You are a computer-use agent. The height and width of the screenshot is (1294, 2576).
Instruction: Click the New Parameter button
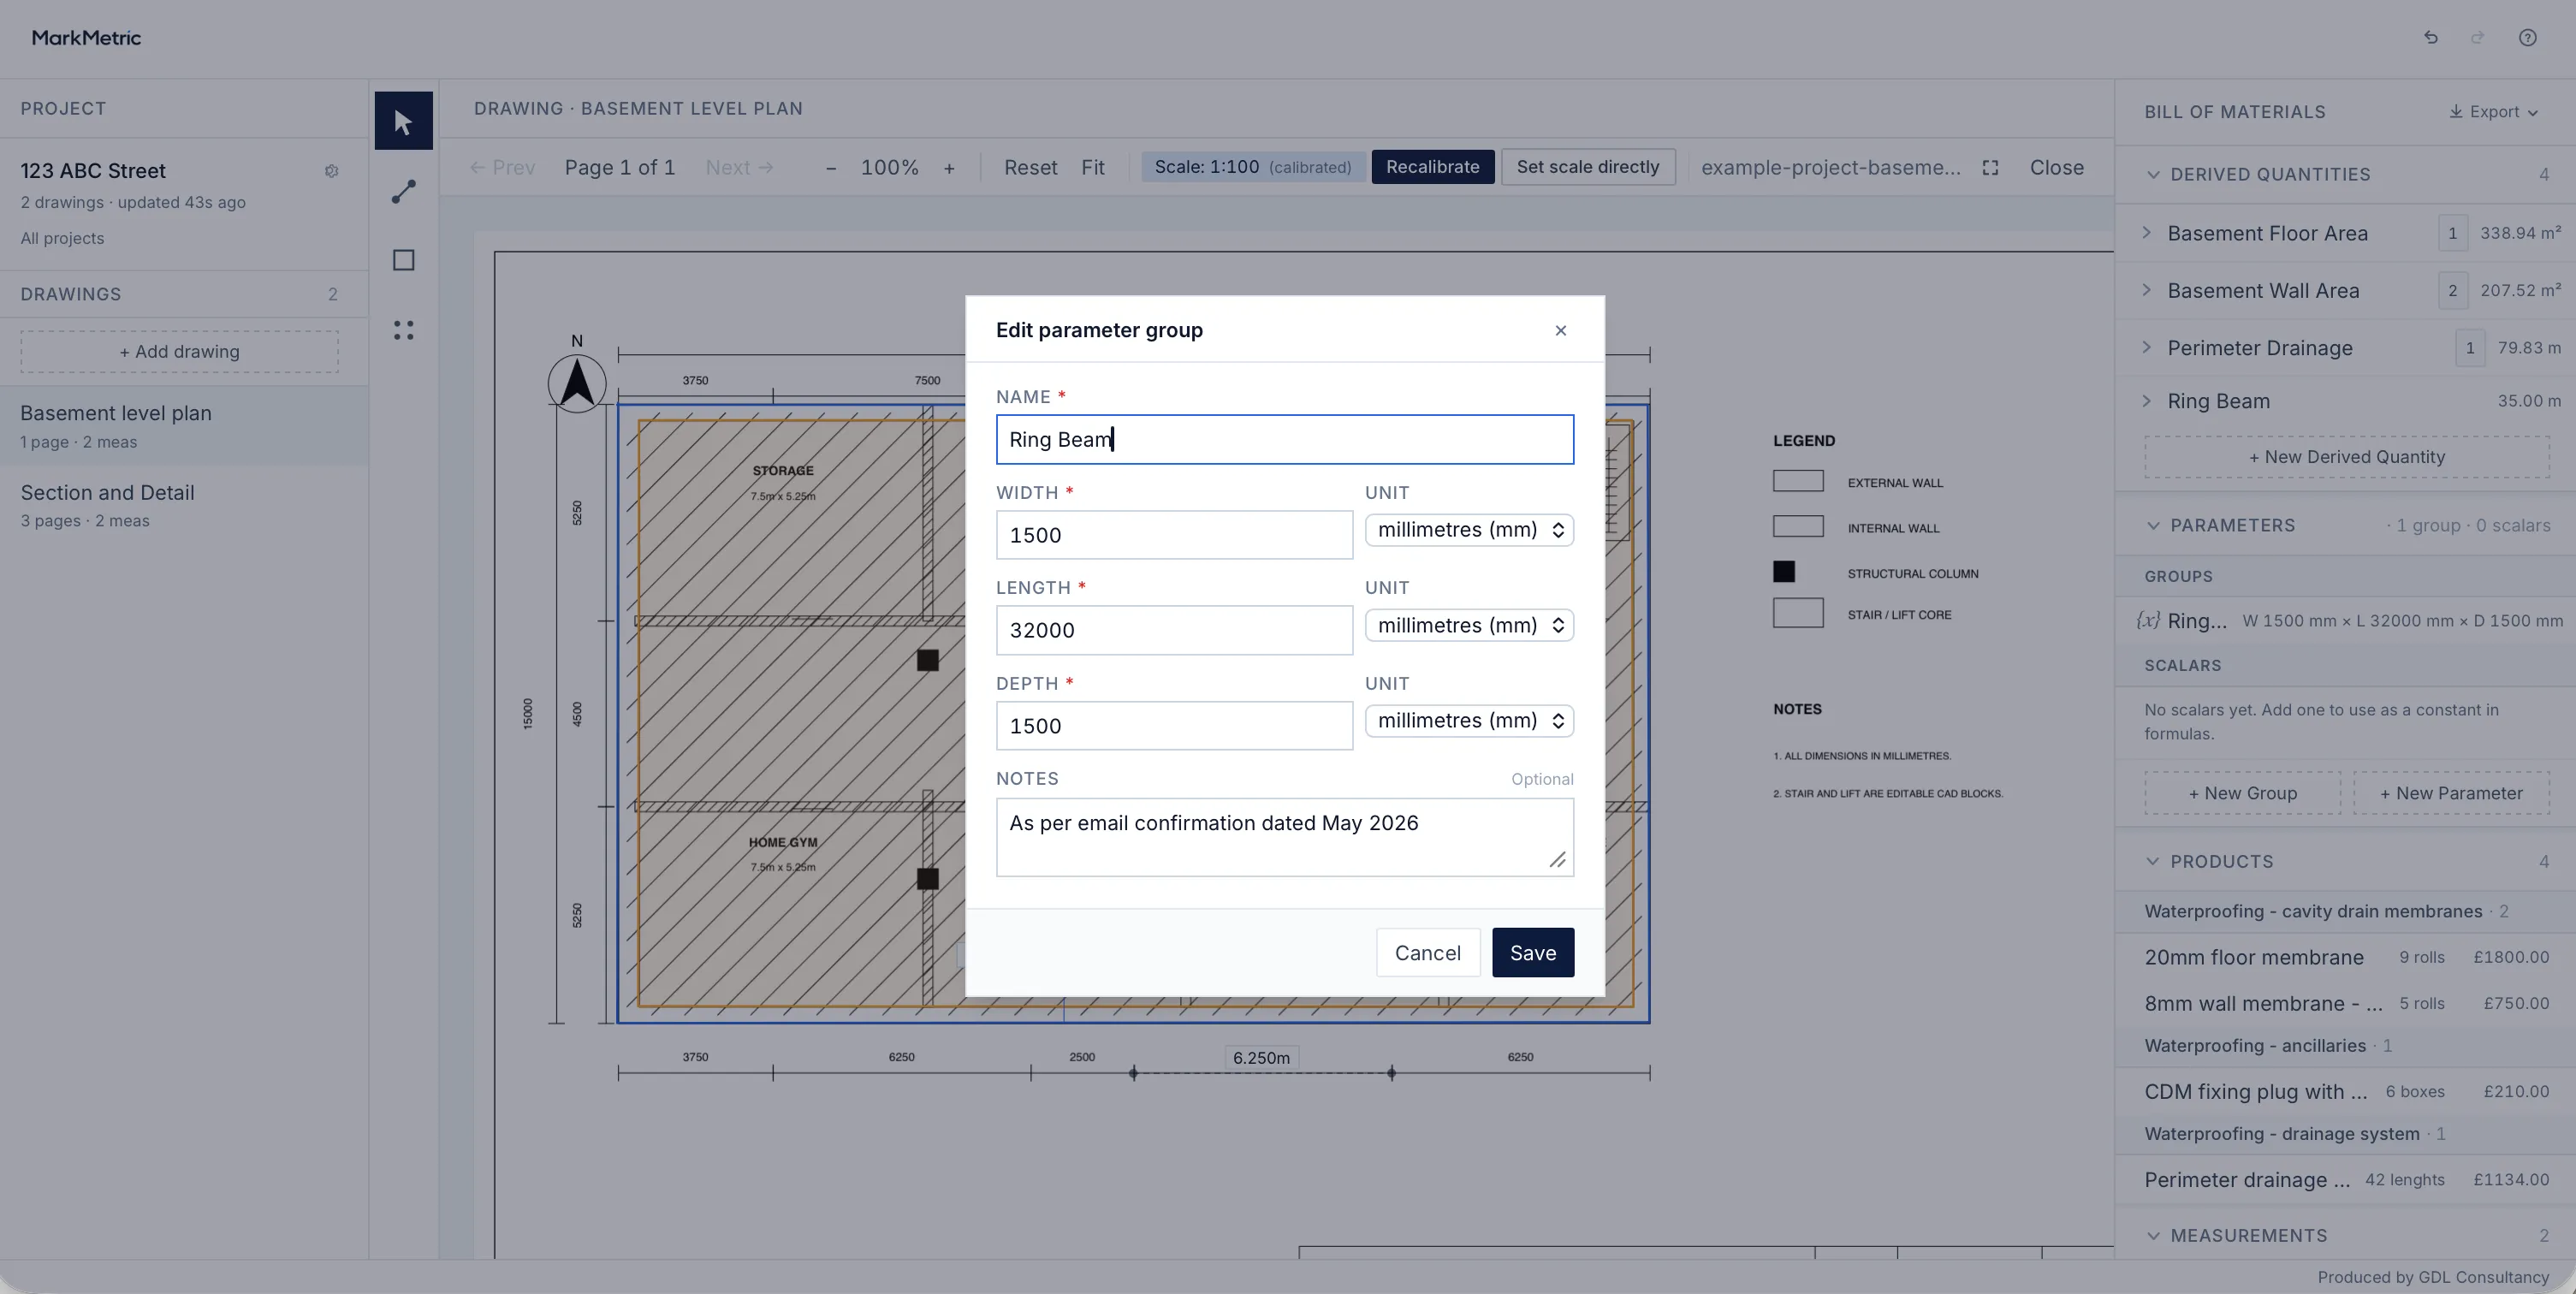point(2450,793)
